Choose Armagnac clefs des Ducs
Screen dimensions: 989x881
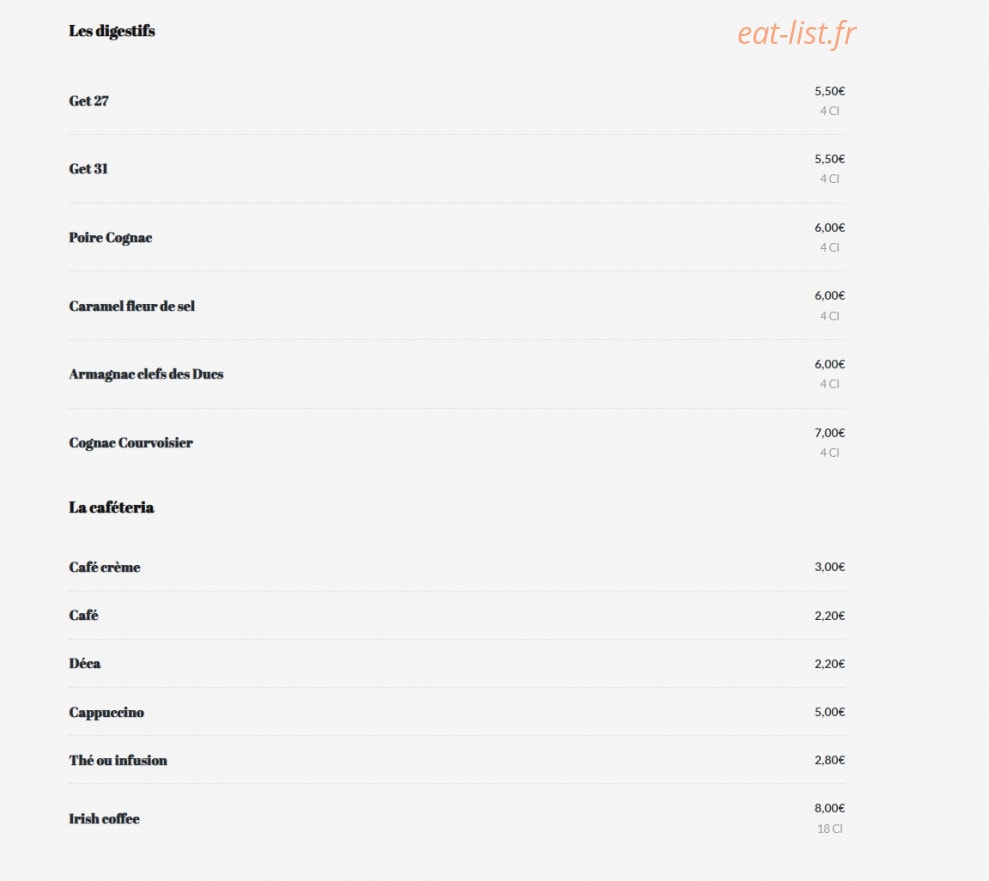(x=146, y=375)
